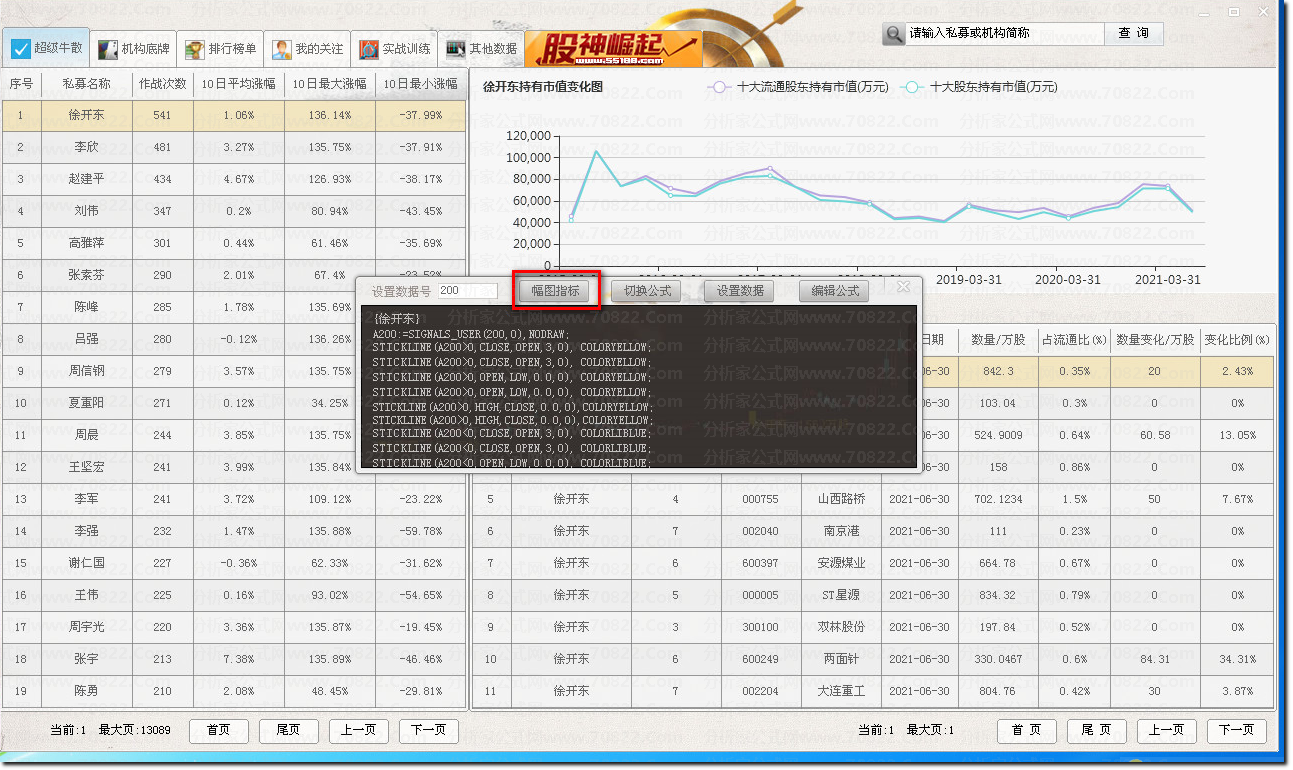Click left panel 首页 button

[x=219, y=731]
